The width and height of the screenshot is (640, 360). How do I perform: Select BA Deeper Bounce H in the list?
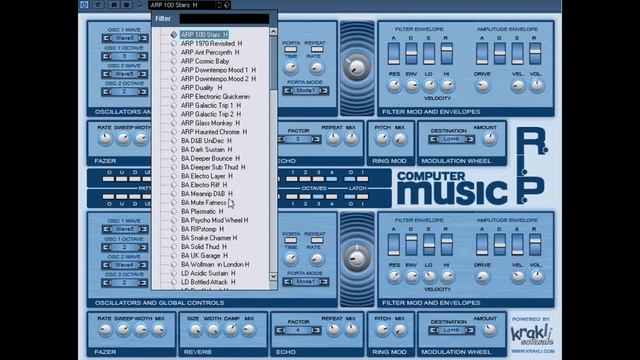[210, 158]
